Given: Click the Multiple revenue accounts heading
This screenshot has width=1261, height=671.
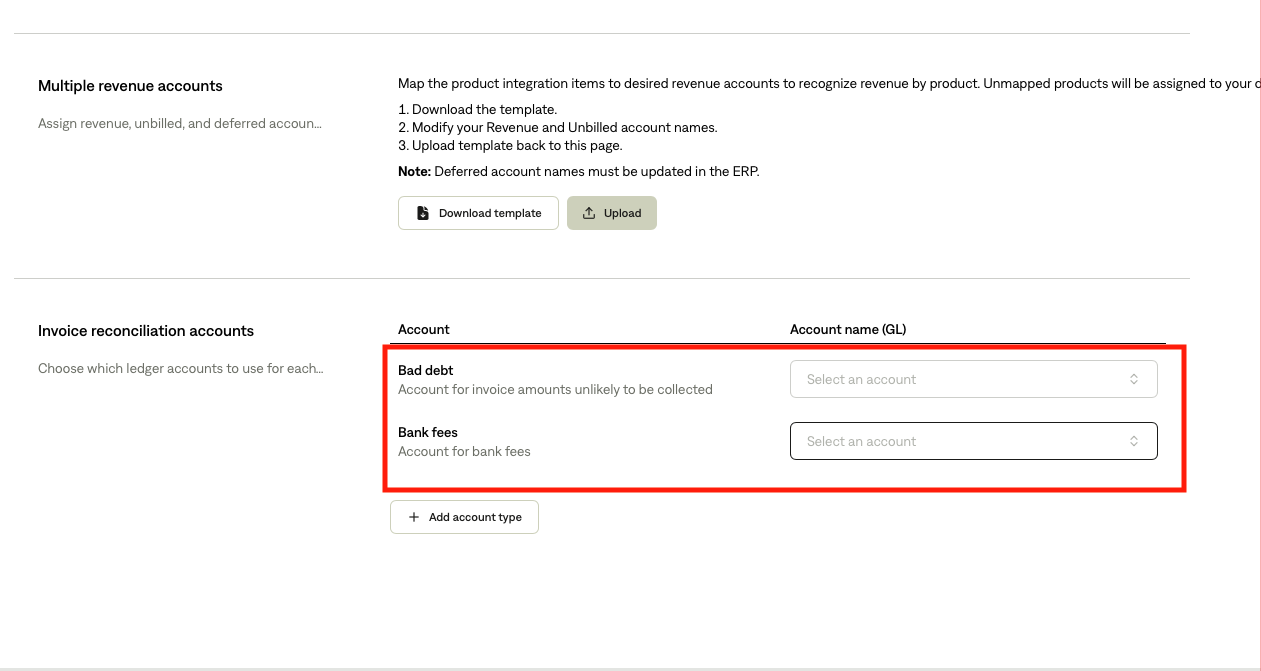Looking at the screenshot, I should pyautogui.click(x=130, y=86).
